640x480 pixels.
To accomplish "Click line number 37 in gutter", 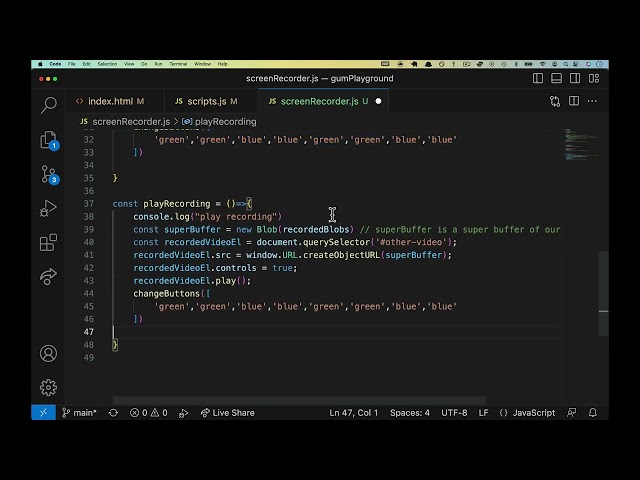I will 89,204.
